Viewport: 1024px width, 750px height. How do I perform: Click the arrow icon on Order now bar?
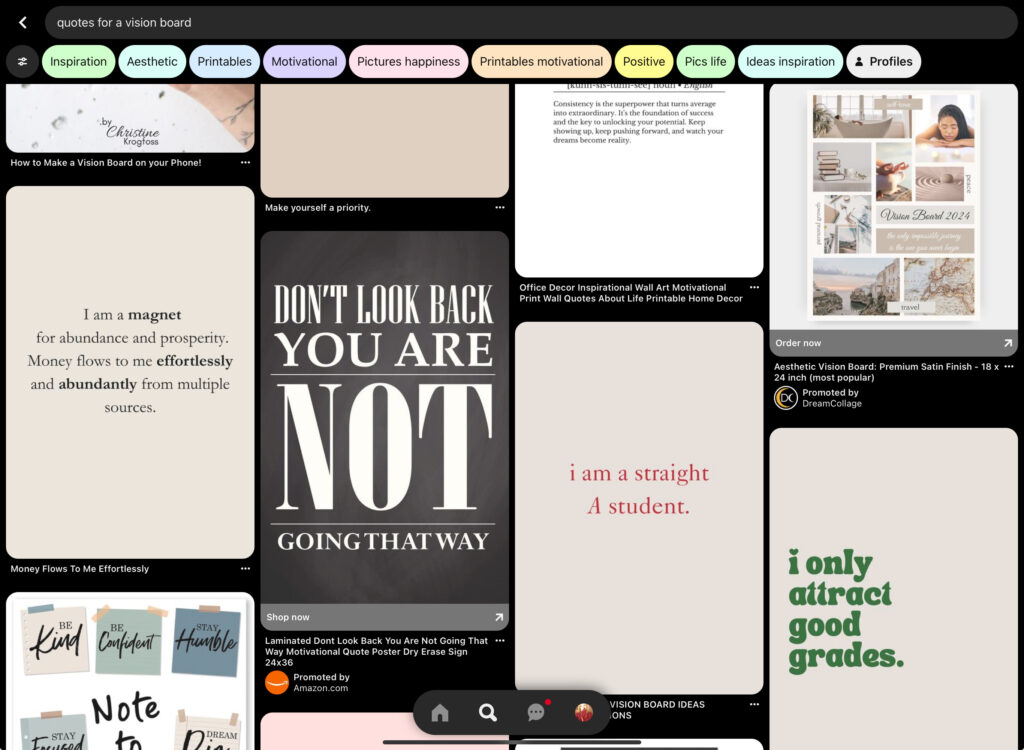tap(1008, 343)
